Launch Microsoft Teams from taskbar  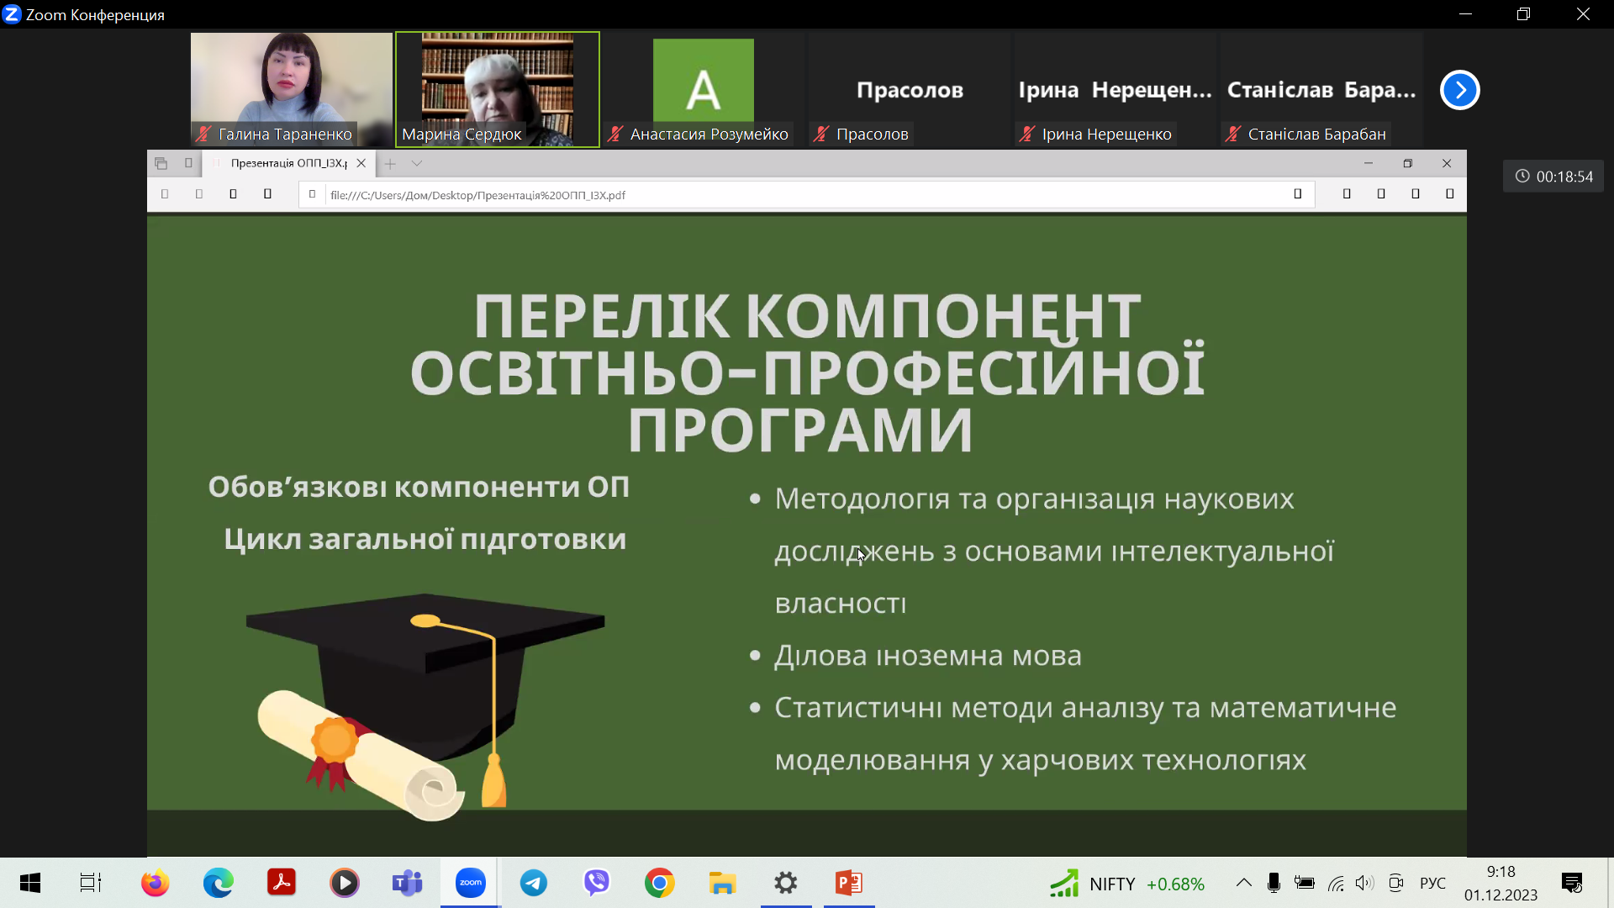coord(407,883)
